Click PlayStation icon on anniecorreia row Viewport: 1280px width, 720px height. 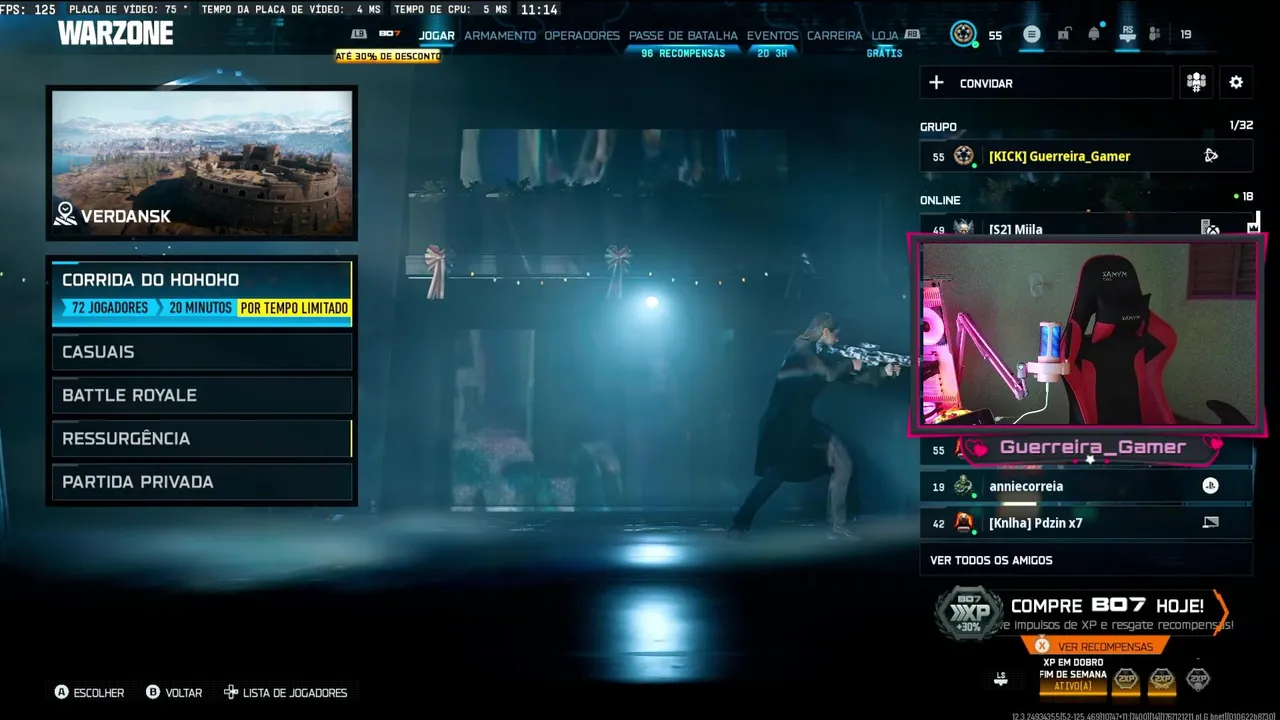pyautogui.click(x=1210, y=487)
